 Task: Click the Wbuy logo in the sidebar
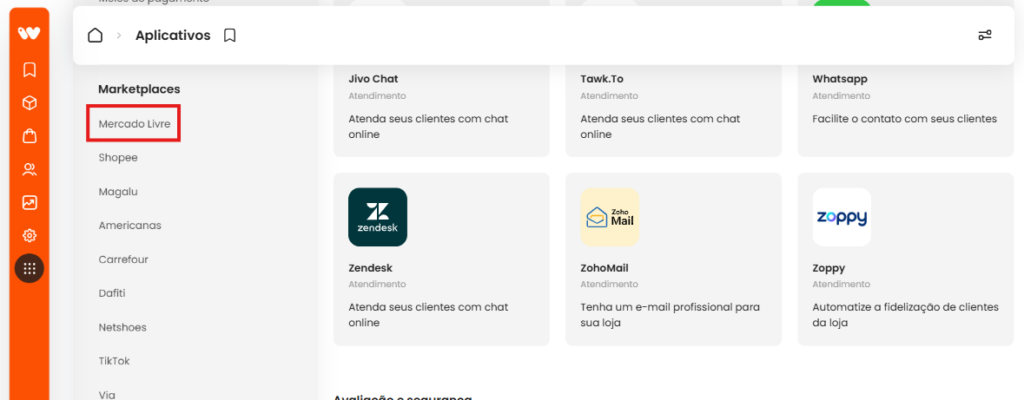[29, 33]
